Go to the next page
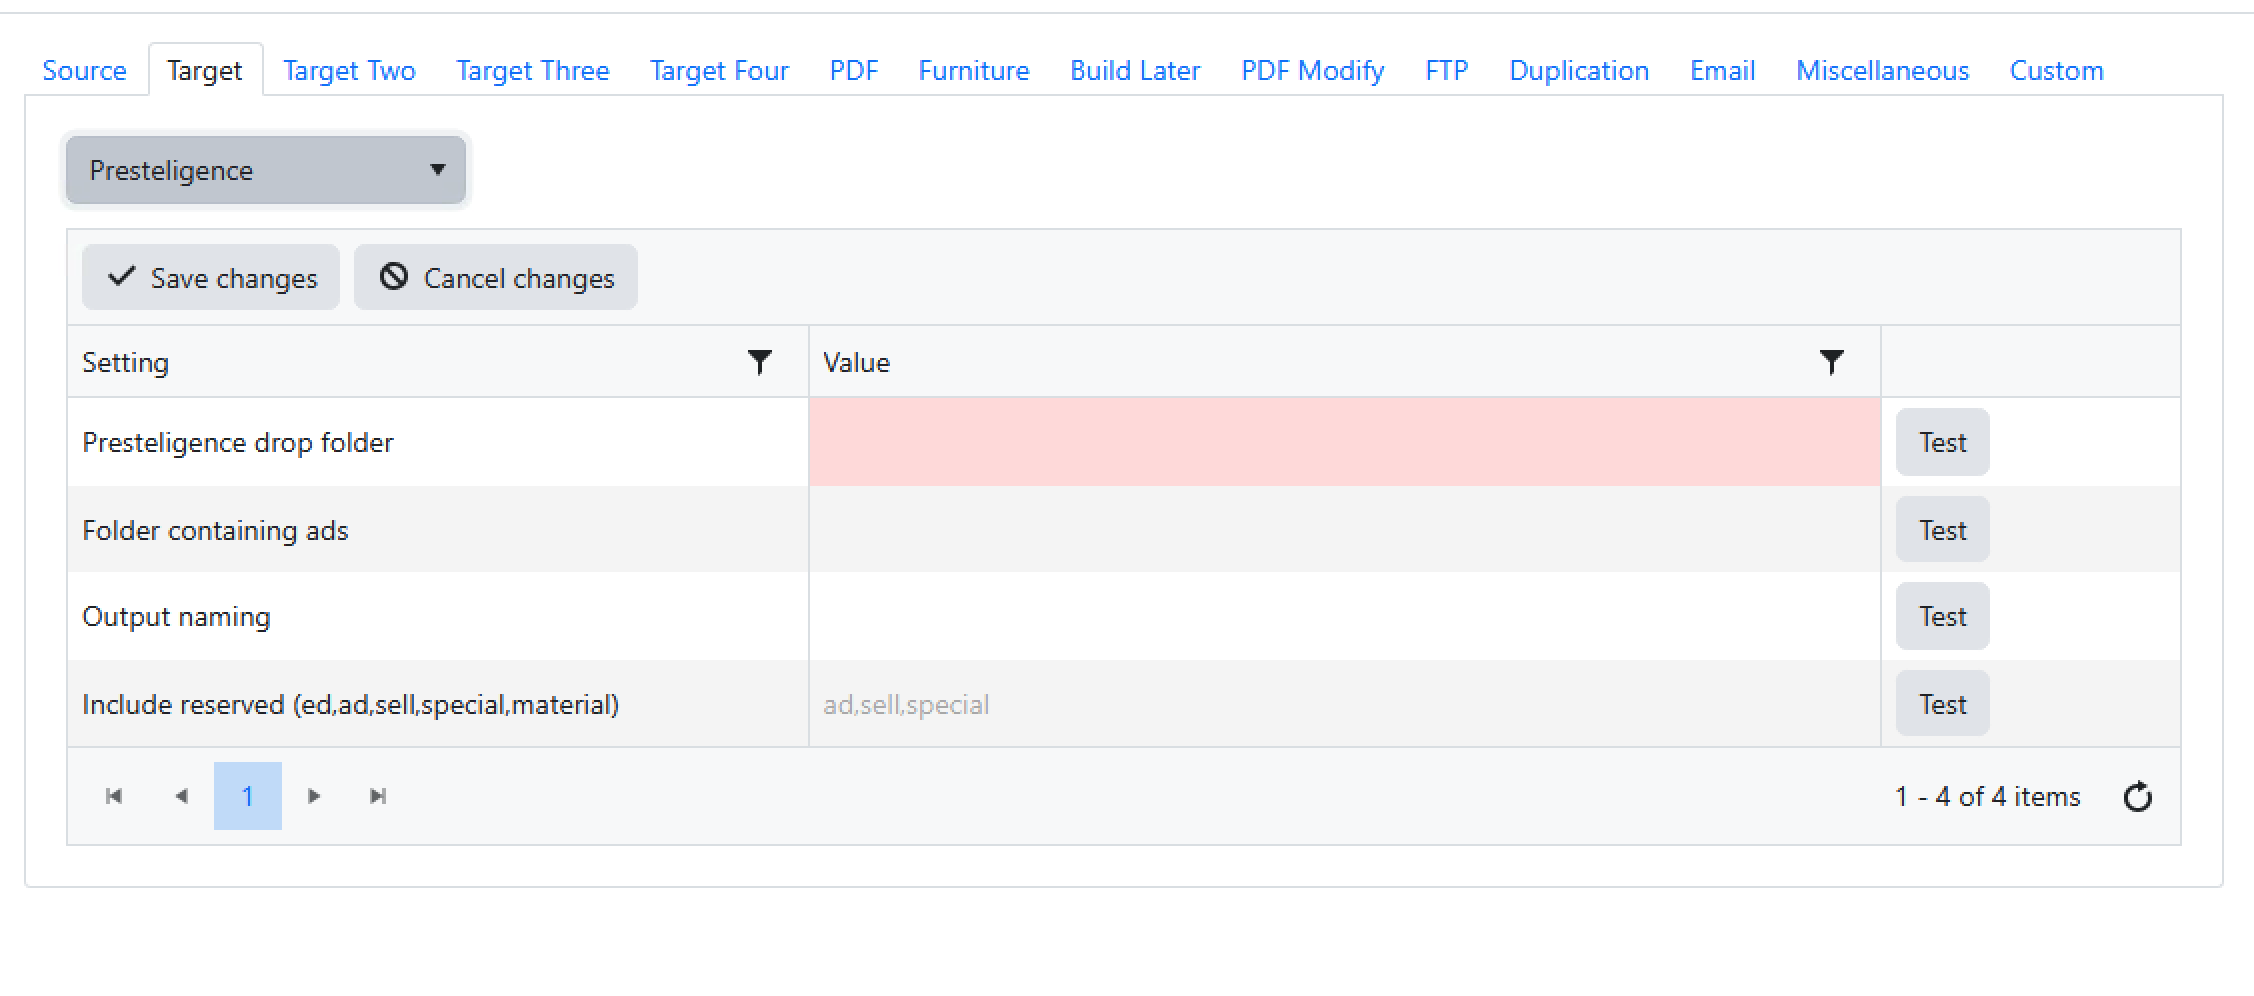 pos(314,796)
